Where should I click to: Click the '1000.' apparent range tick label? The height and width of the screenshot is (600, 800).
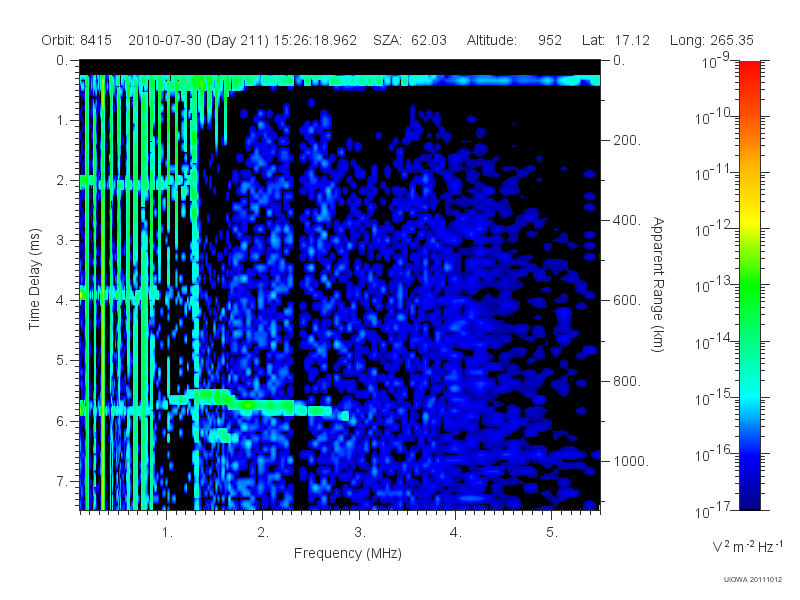click(631, 461)
